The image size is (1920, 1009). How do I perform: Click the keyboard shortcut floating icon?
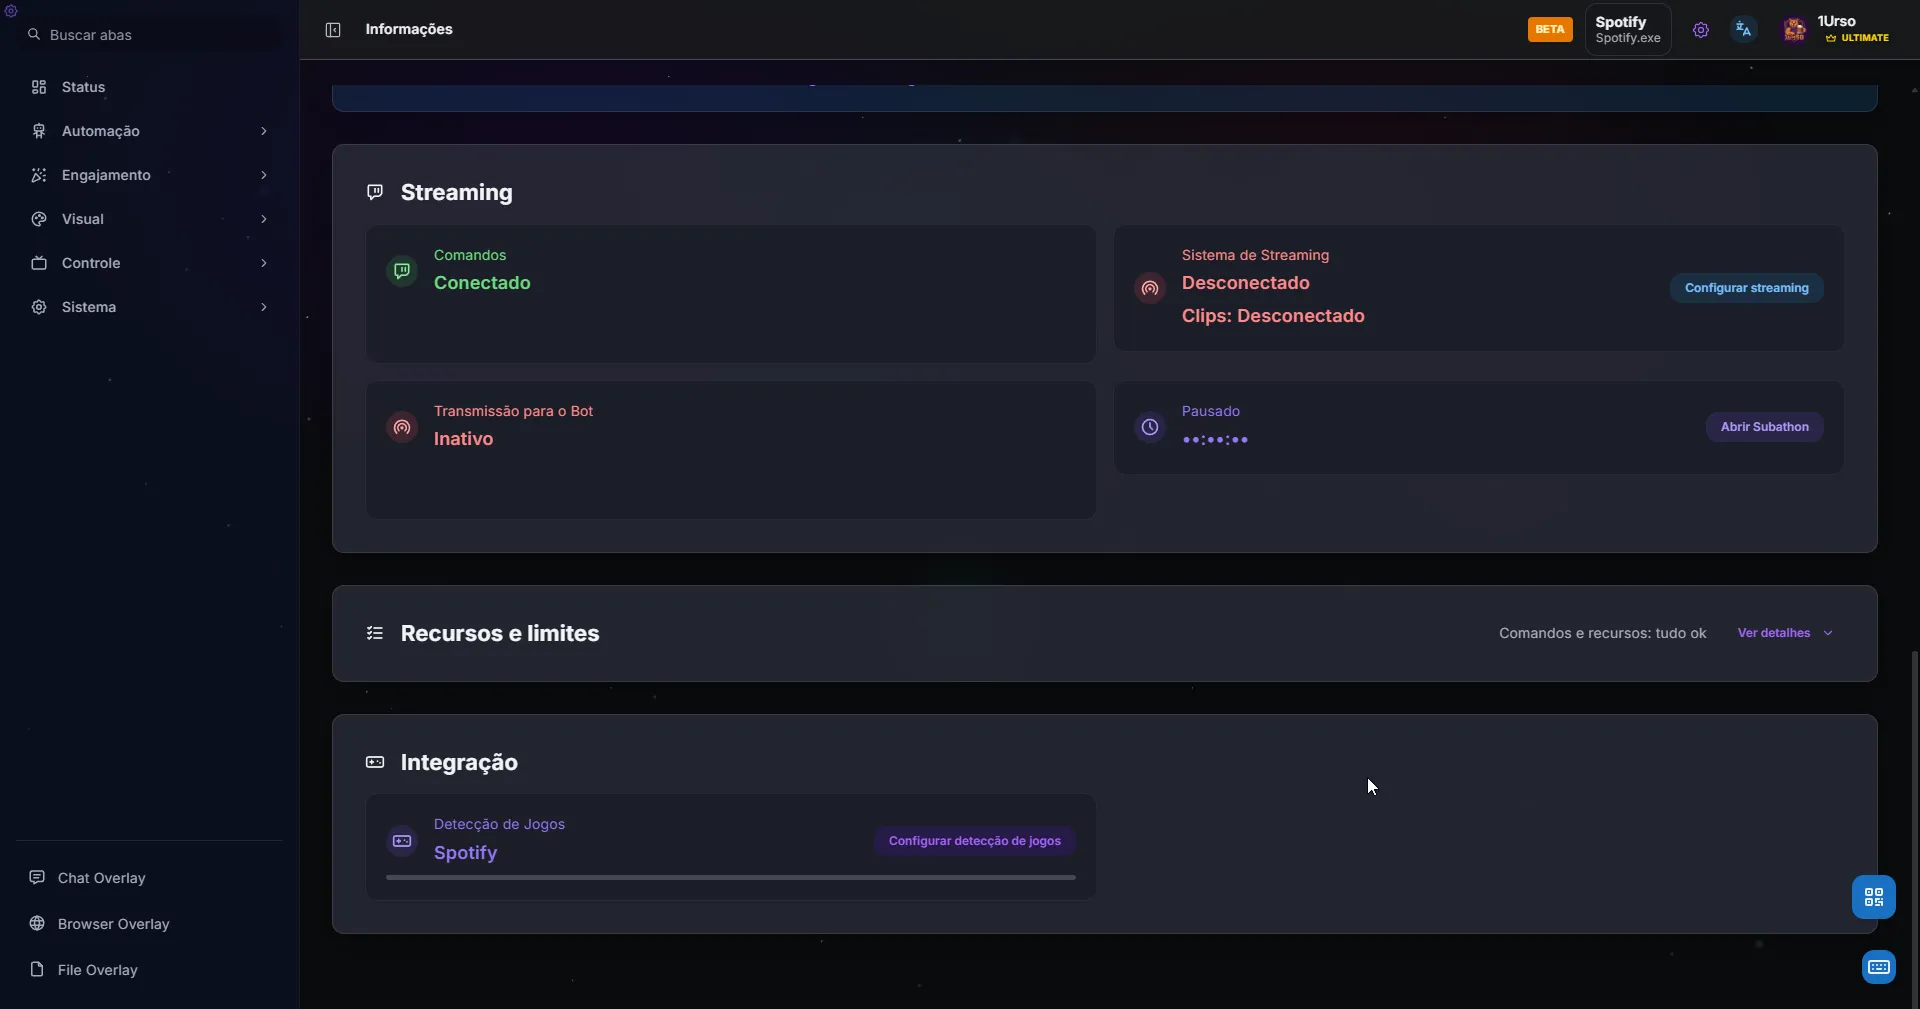[x=1878, y=967]
